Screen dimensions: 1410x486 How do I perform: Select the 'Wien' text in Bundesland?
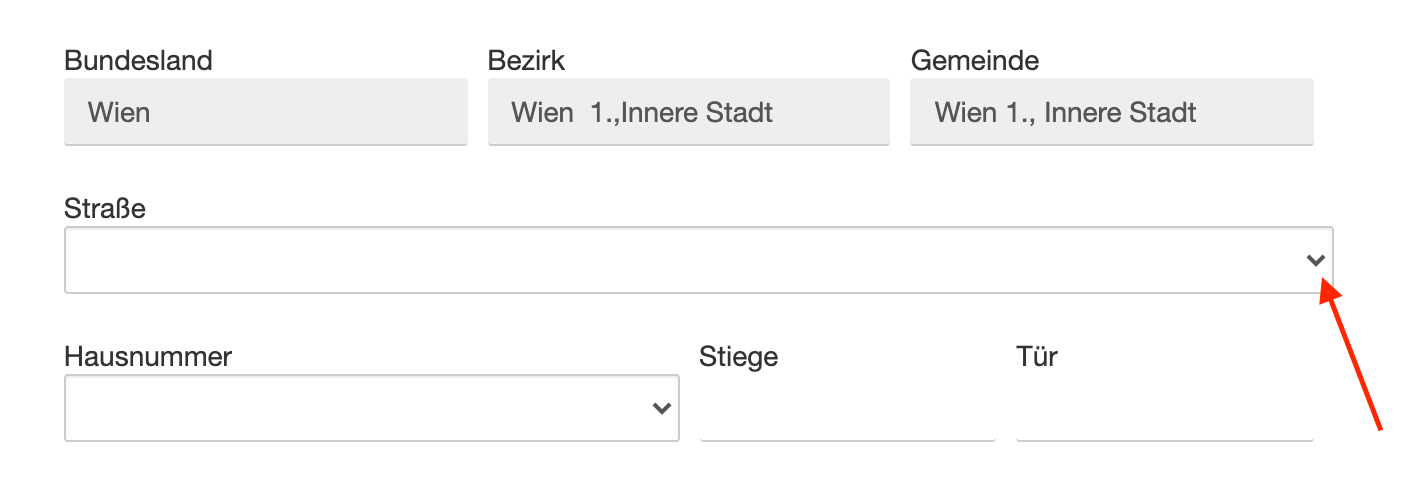click(x=119, y=112)
